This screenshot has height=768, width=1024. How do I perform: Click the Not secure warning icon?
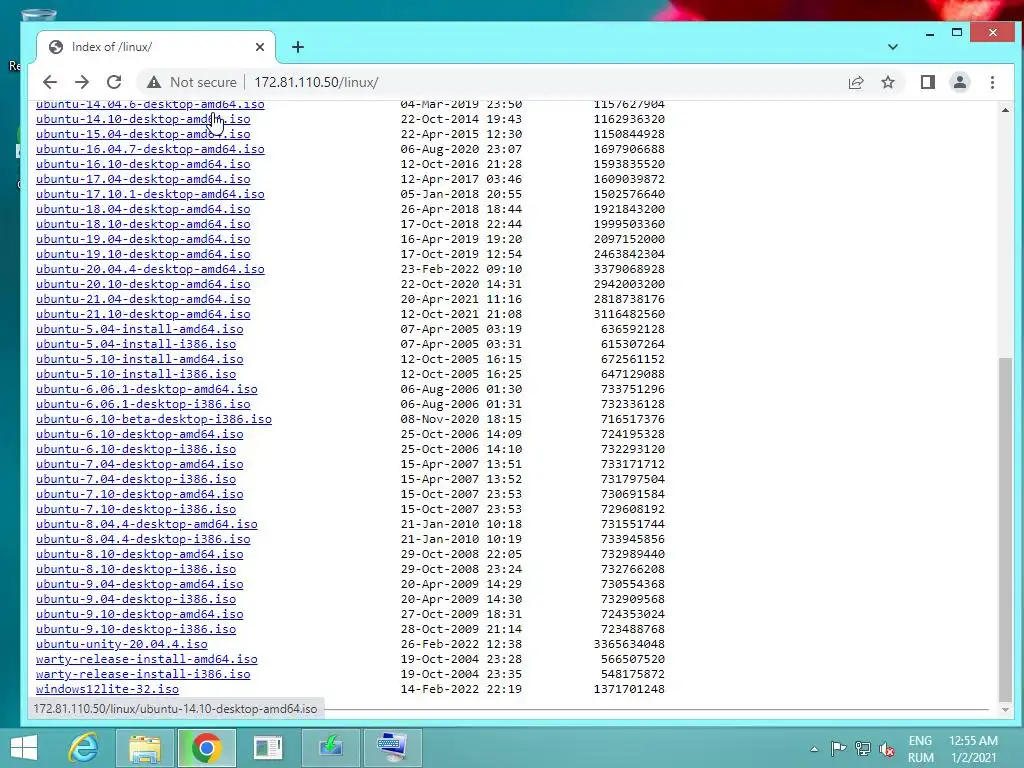(153, 82)
